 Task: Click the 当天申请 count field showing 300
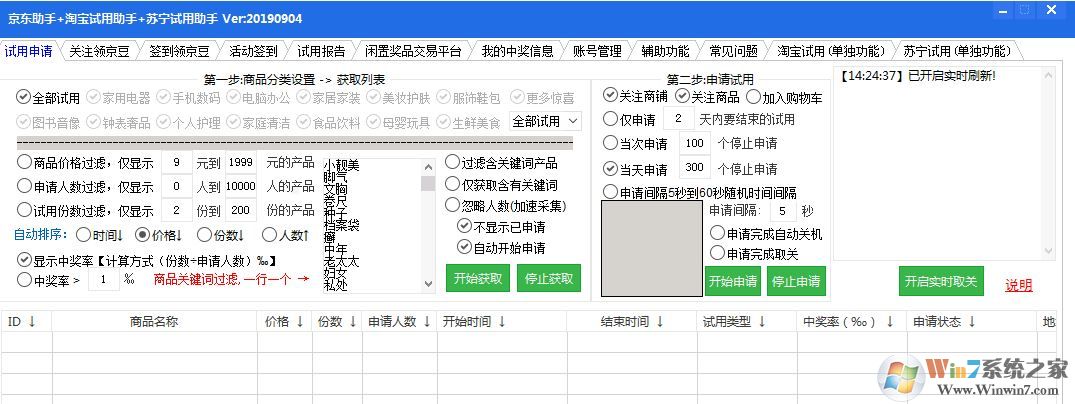(694, 168)
